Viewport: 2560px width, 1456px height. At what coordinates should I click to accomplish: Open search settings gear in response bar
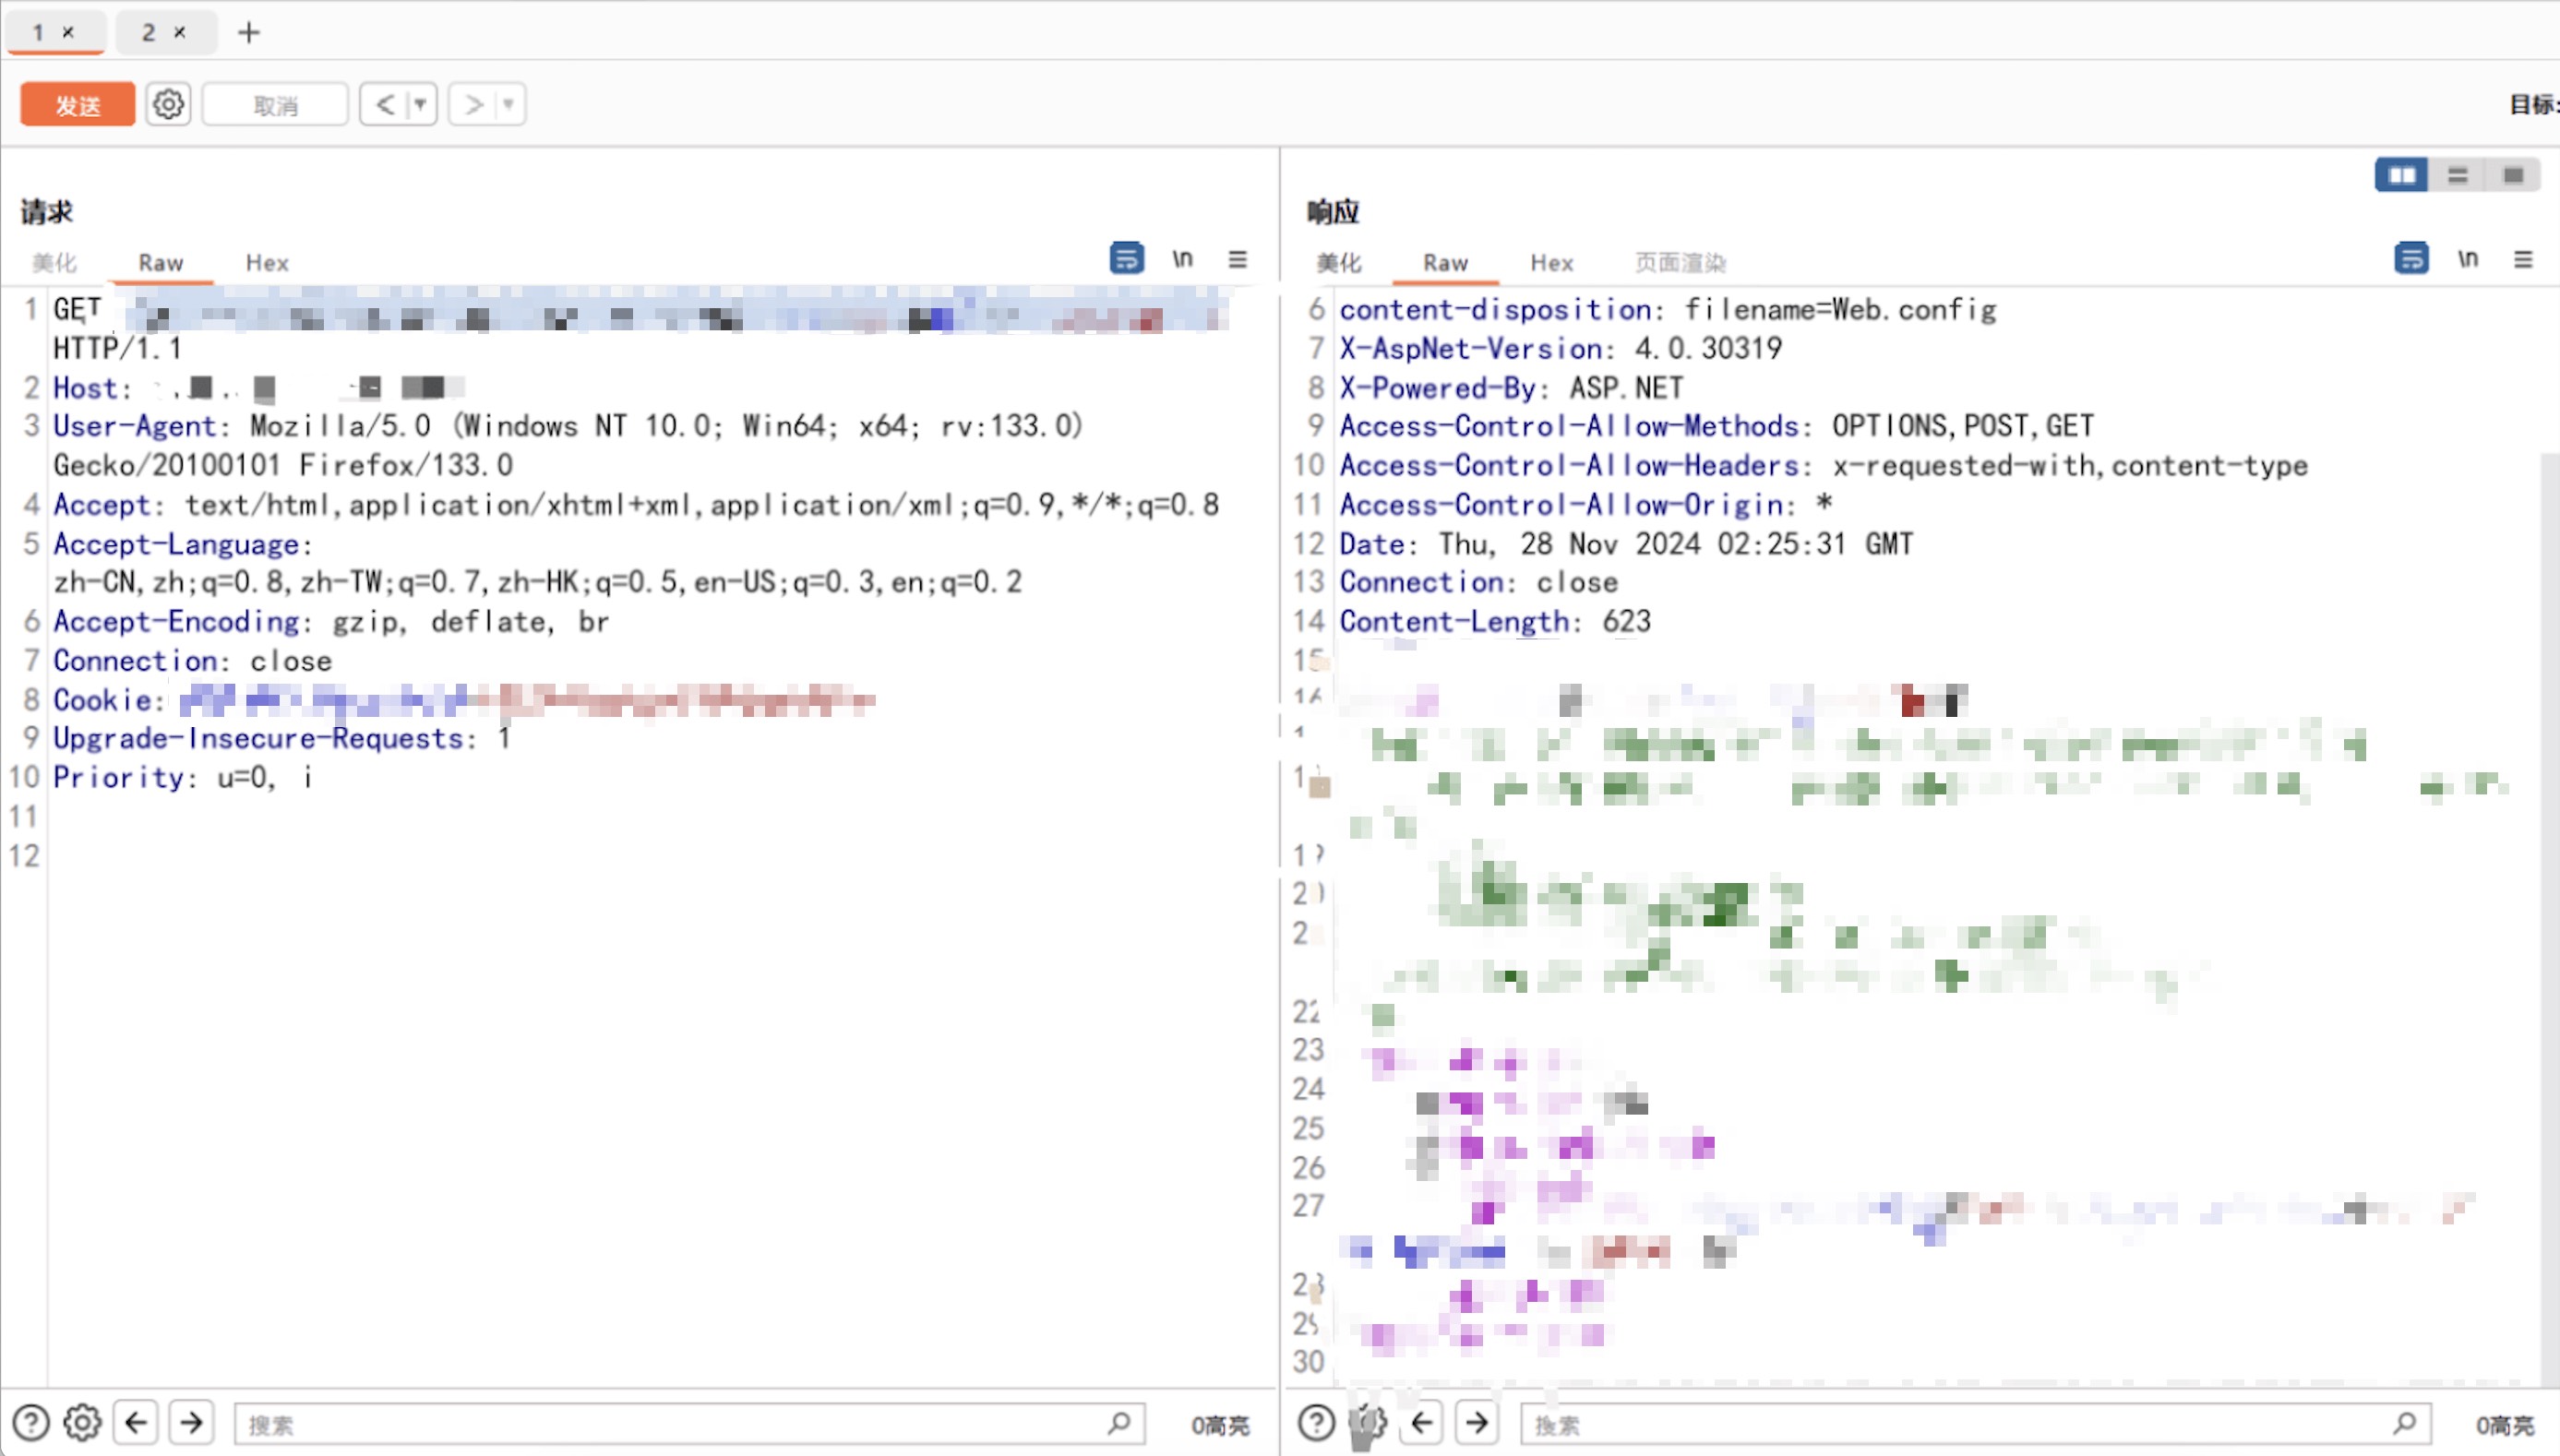(1368, 1422)
